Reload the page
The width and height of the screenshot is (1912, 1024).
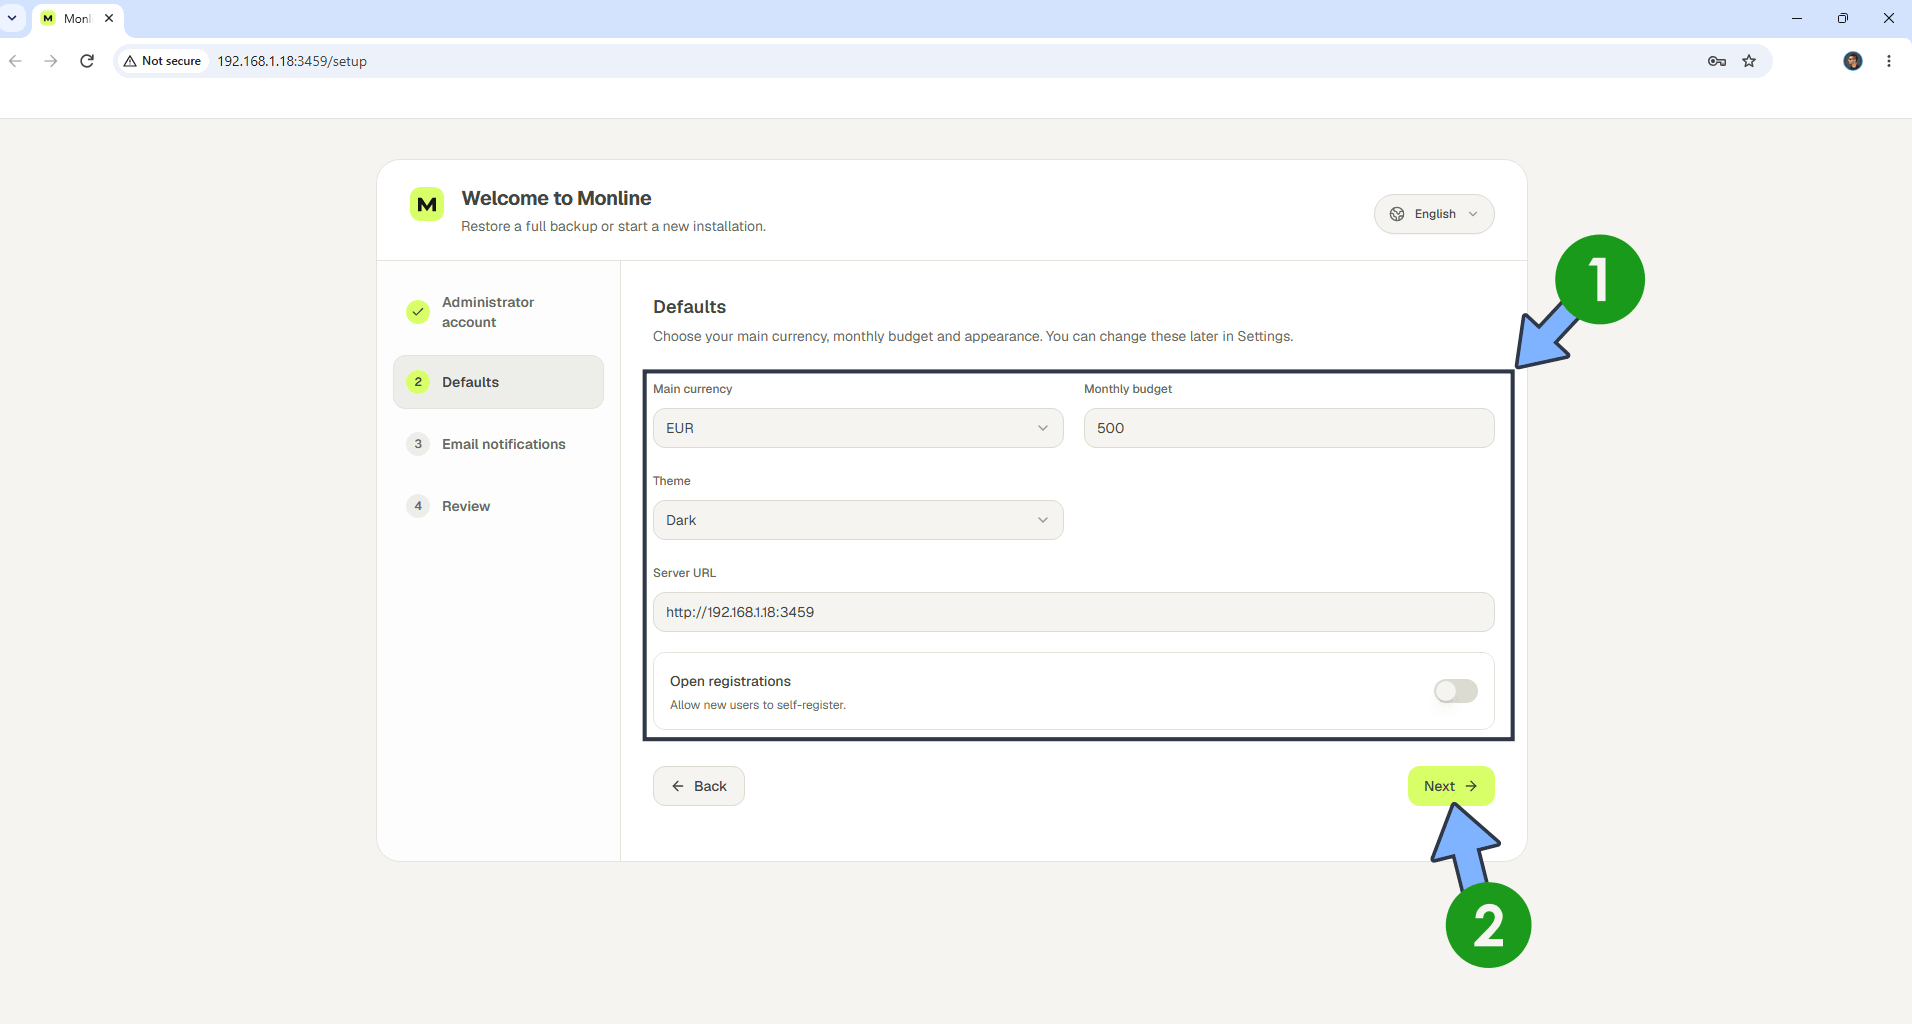click(x=87, y=61)
